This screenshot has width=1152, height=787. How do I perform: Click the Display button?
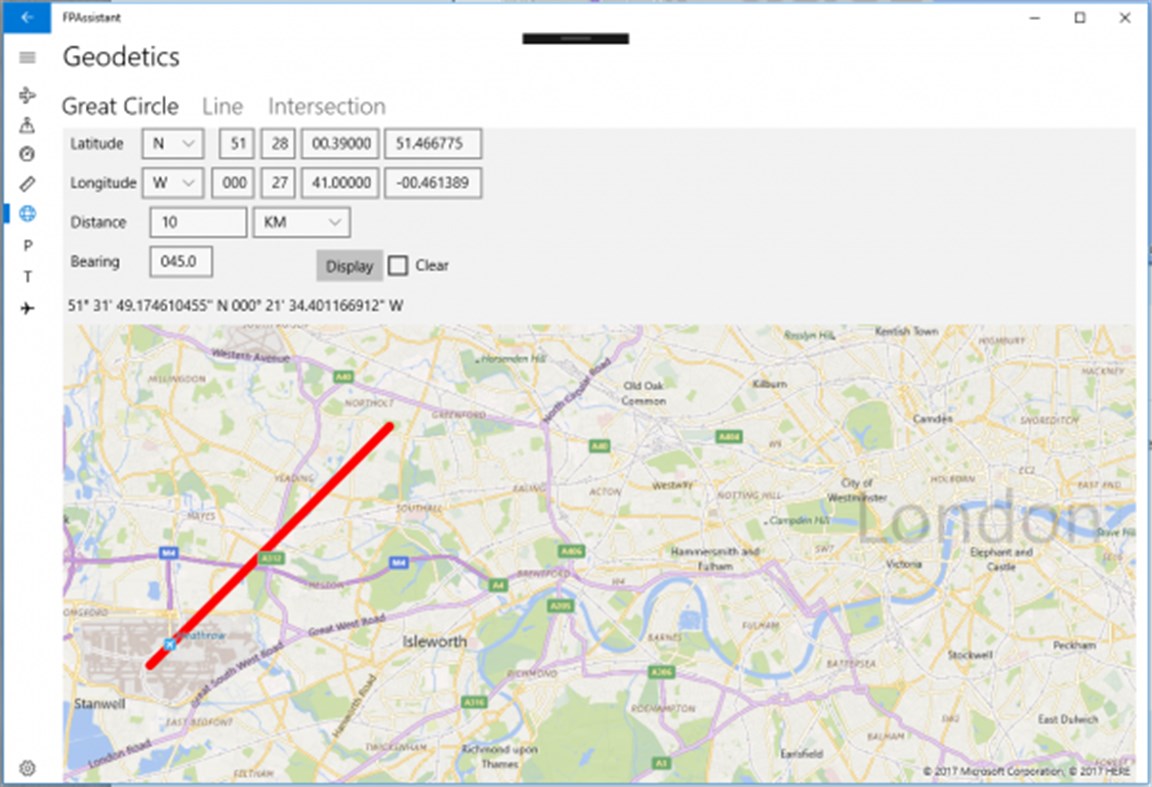click(350, 266)
